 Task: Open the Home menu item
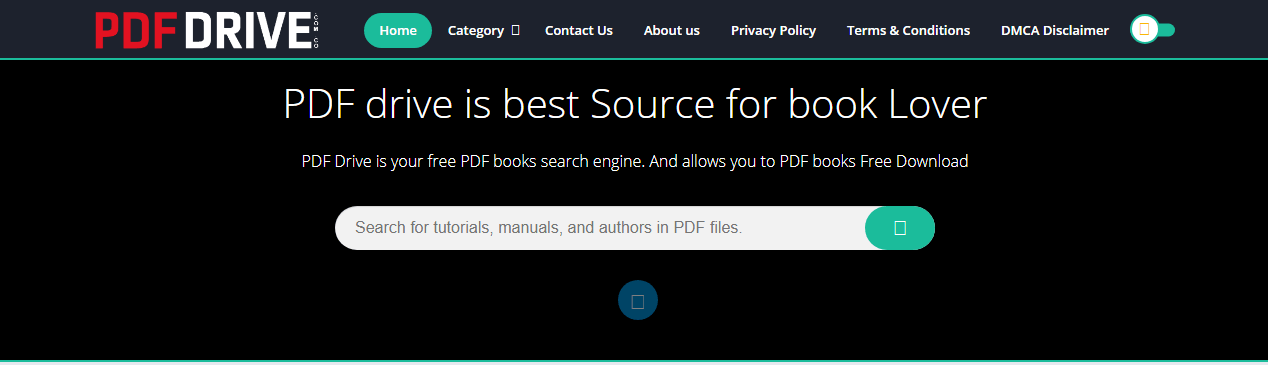tap(398, 30)
